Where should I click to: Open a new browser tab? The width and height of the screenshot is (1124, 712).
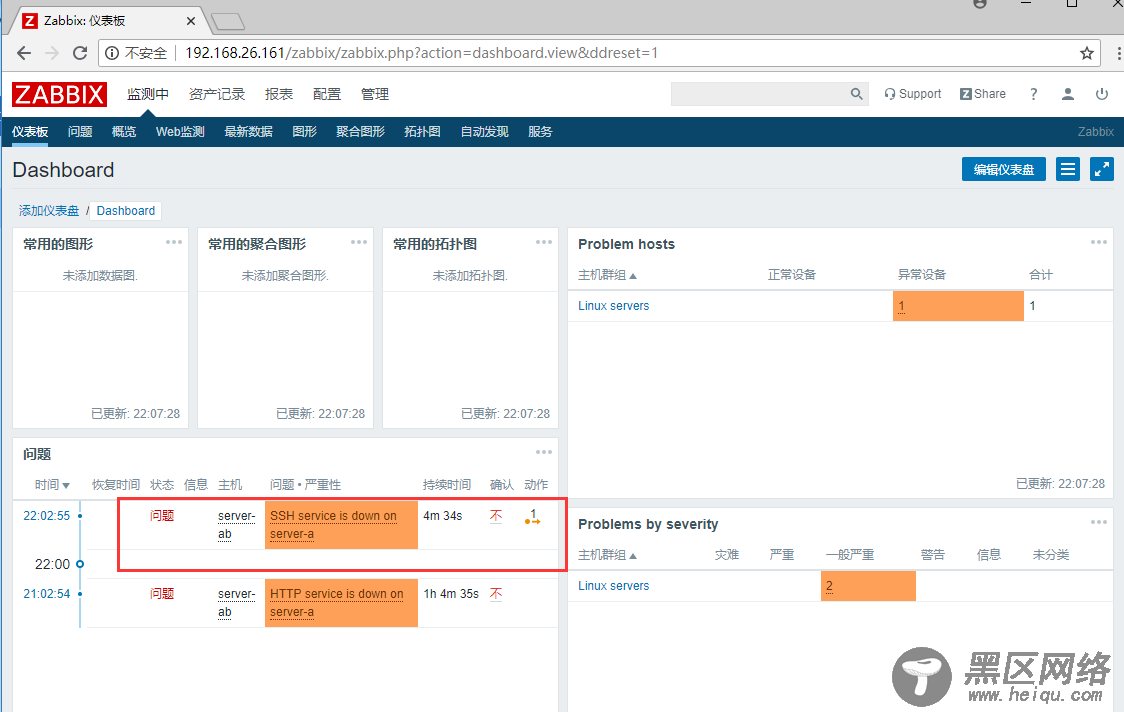tap(229, 22)
